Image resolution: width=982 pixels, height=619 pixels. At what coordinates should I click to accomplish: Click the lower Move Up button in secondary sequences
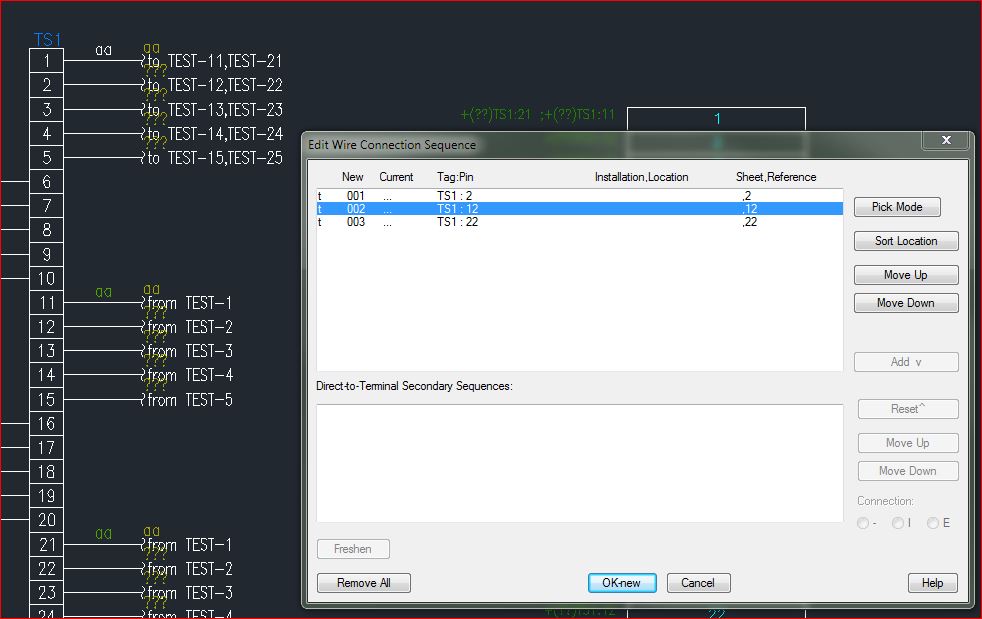click(x=908, y=443)
